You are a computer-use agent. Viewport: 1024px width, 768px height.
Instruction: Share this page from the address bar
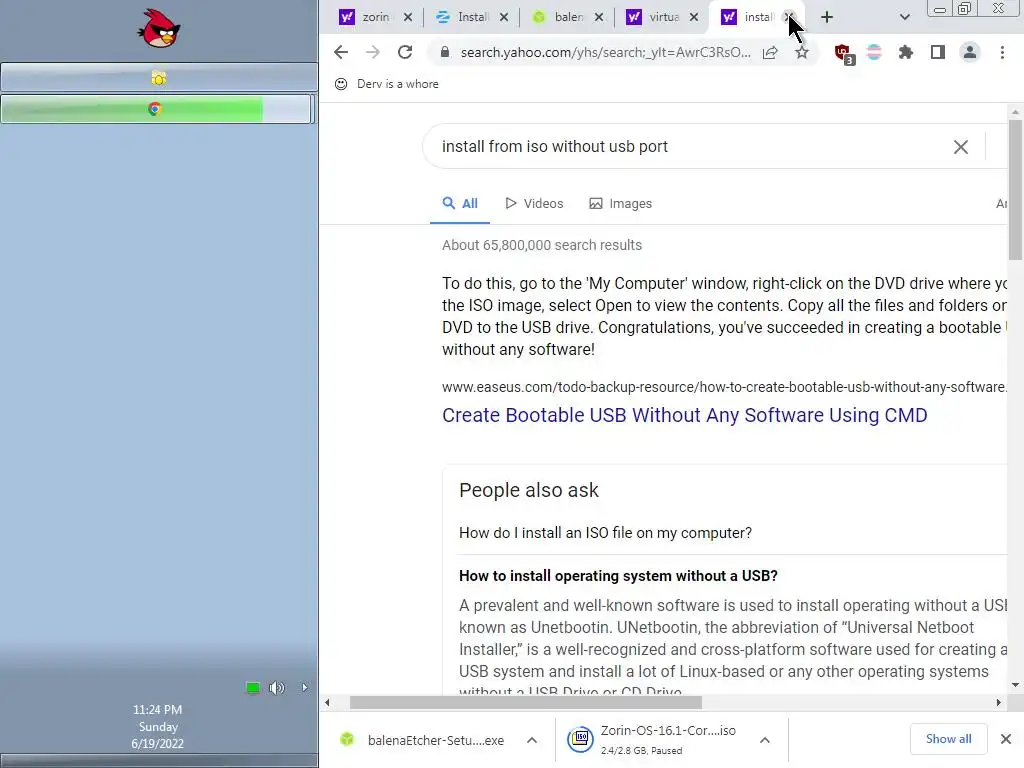pyautogui.click(x=771, y=52)
